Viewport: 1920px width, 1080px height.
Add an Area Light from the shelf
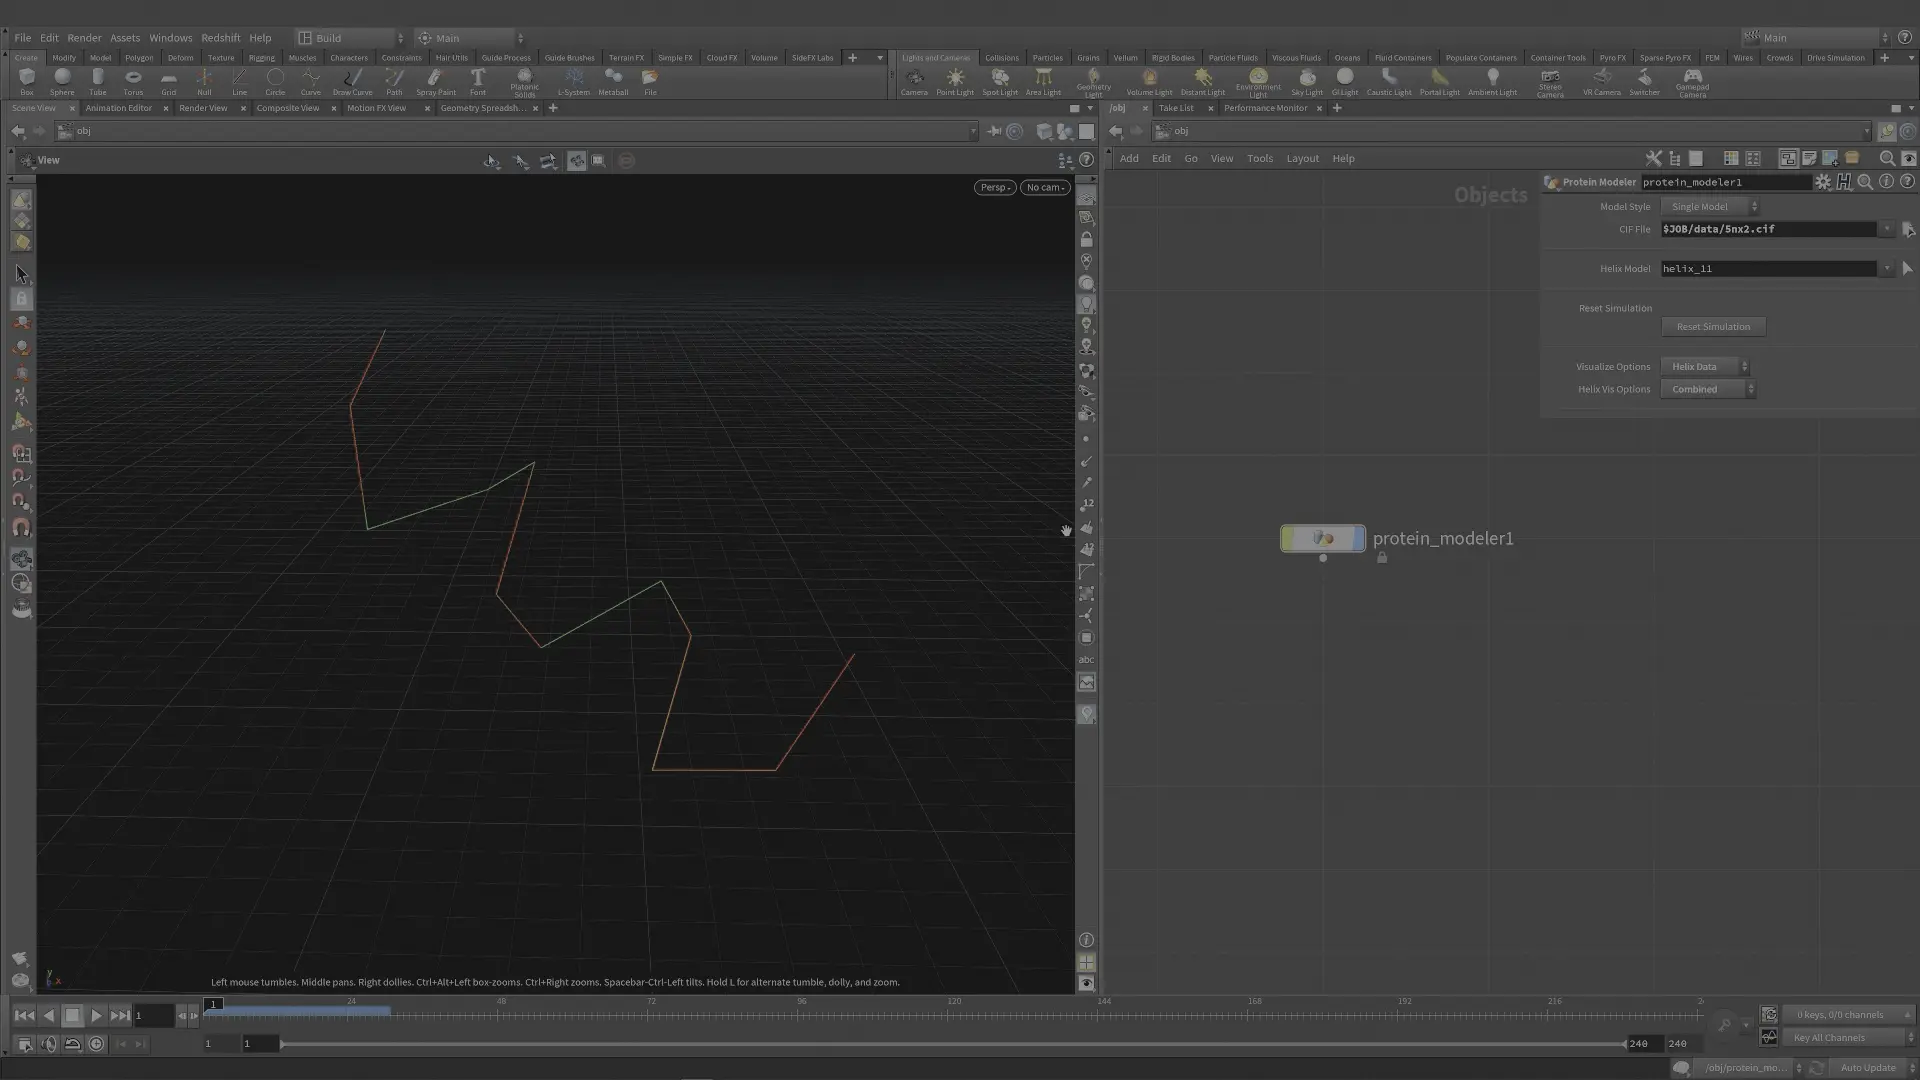1043,81
